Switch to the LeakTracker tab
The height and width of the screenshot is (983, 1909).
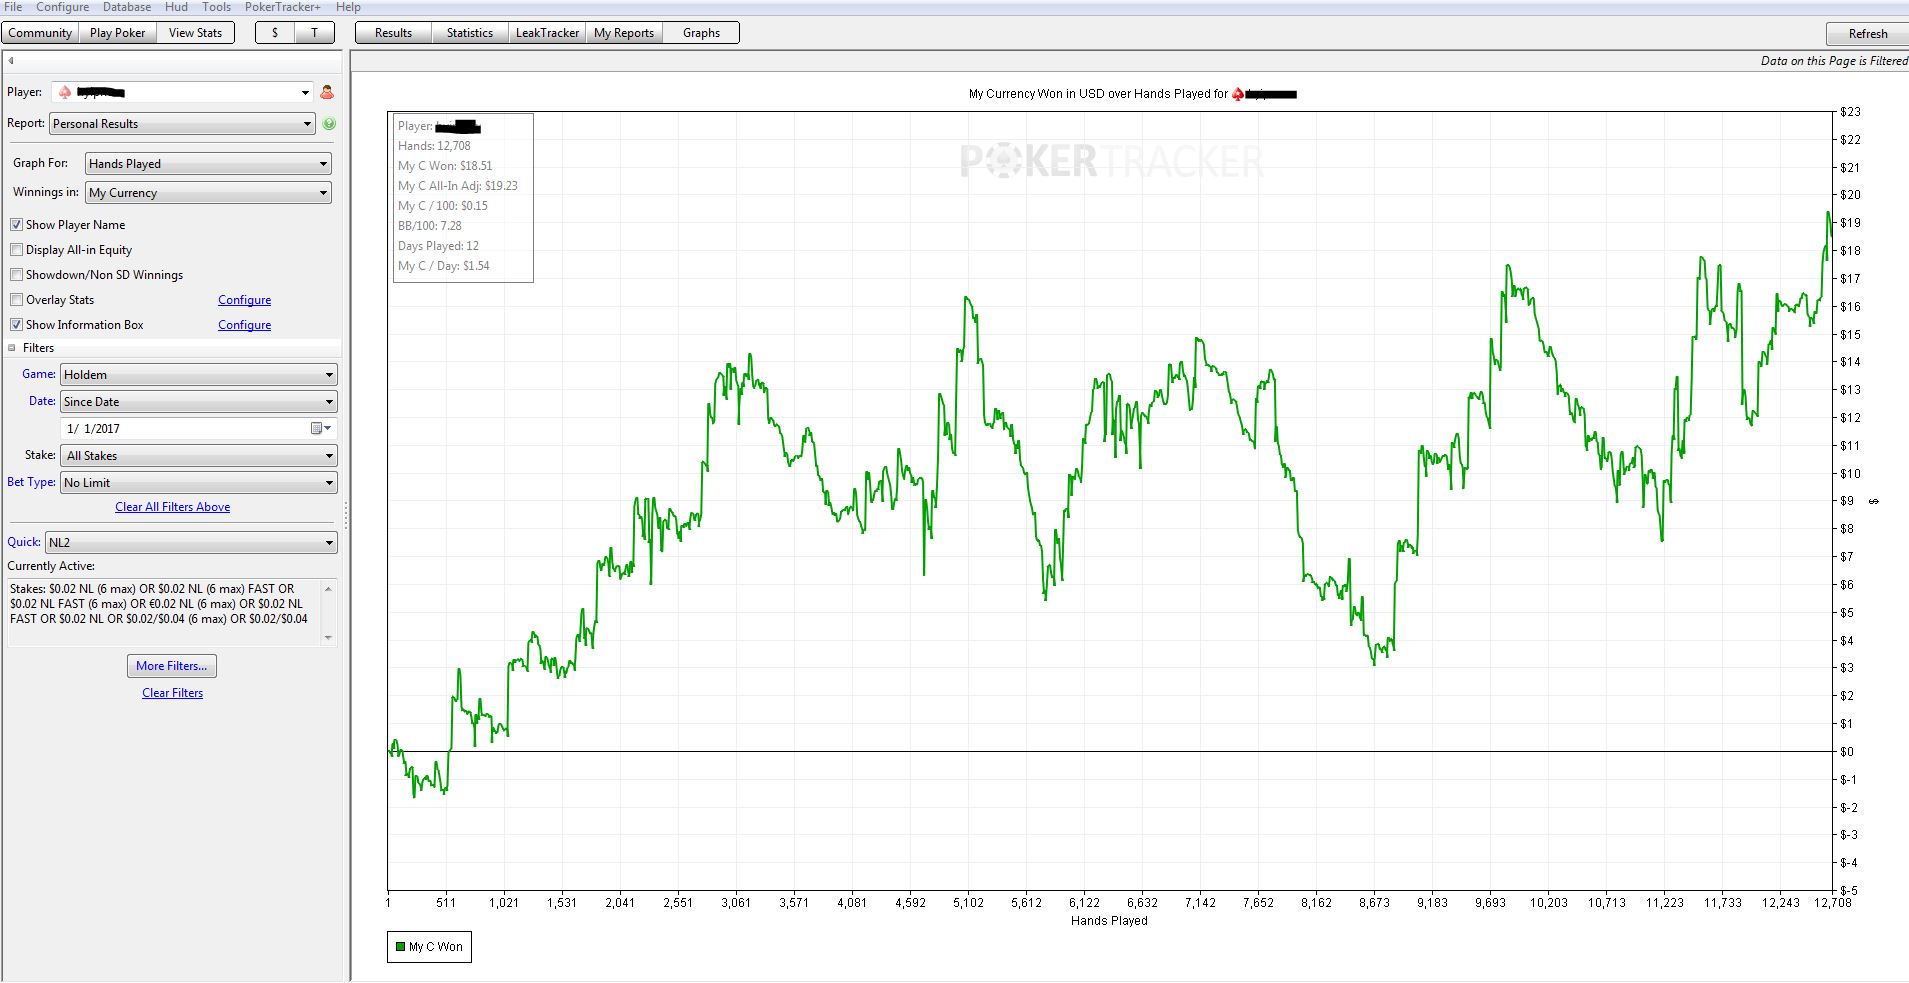[x=547, y=33]
